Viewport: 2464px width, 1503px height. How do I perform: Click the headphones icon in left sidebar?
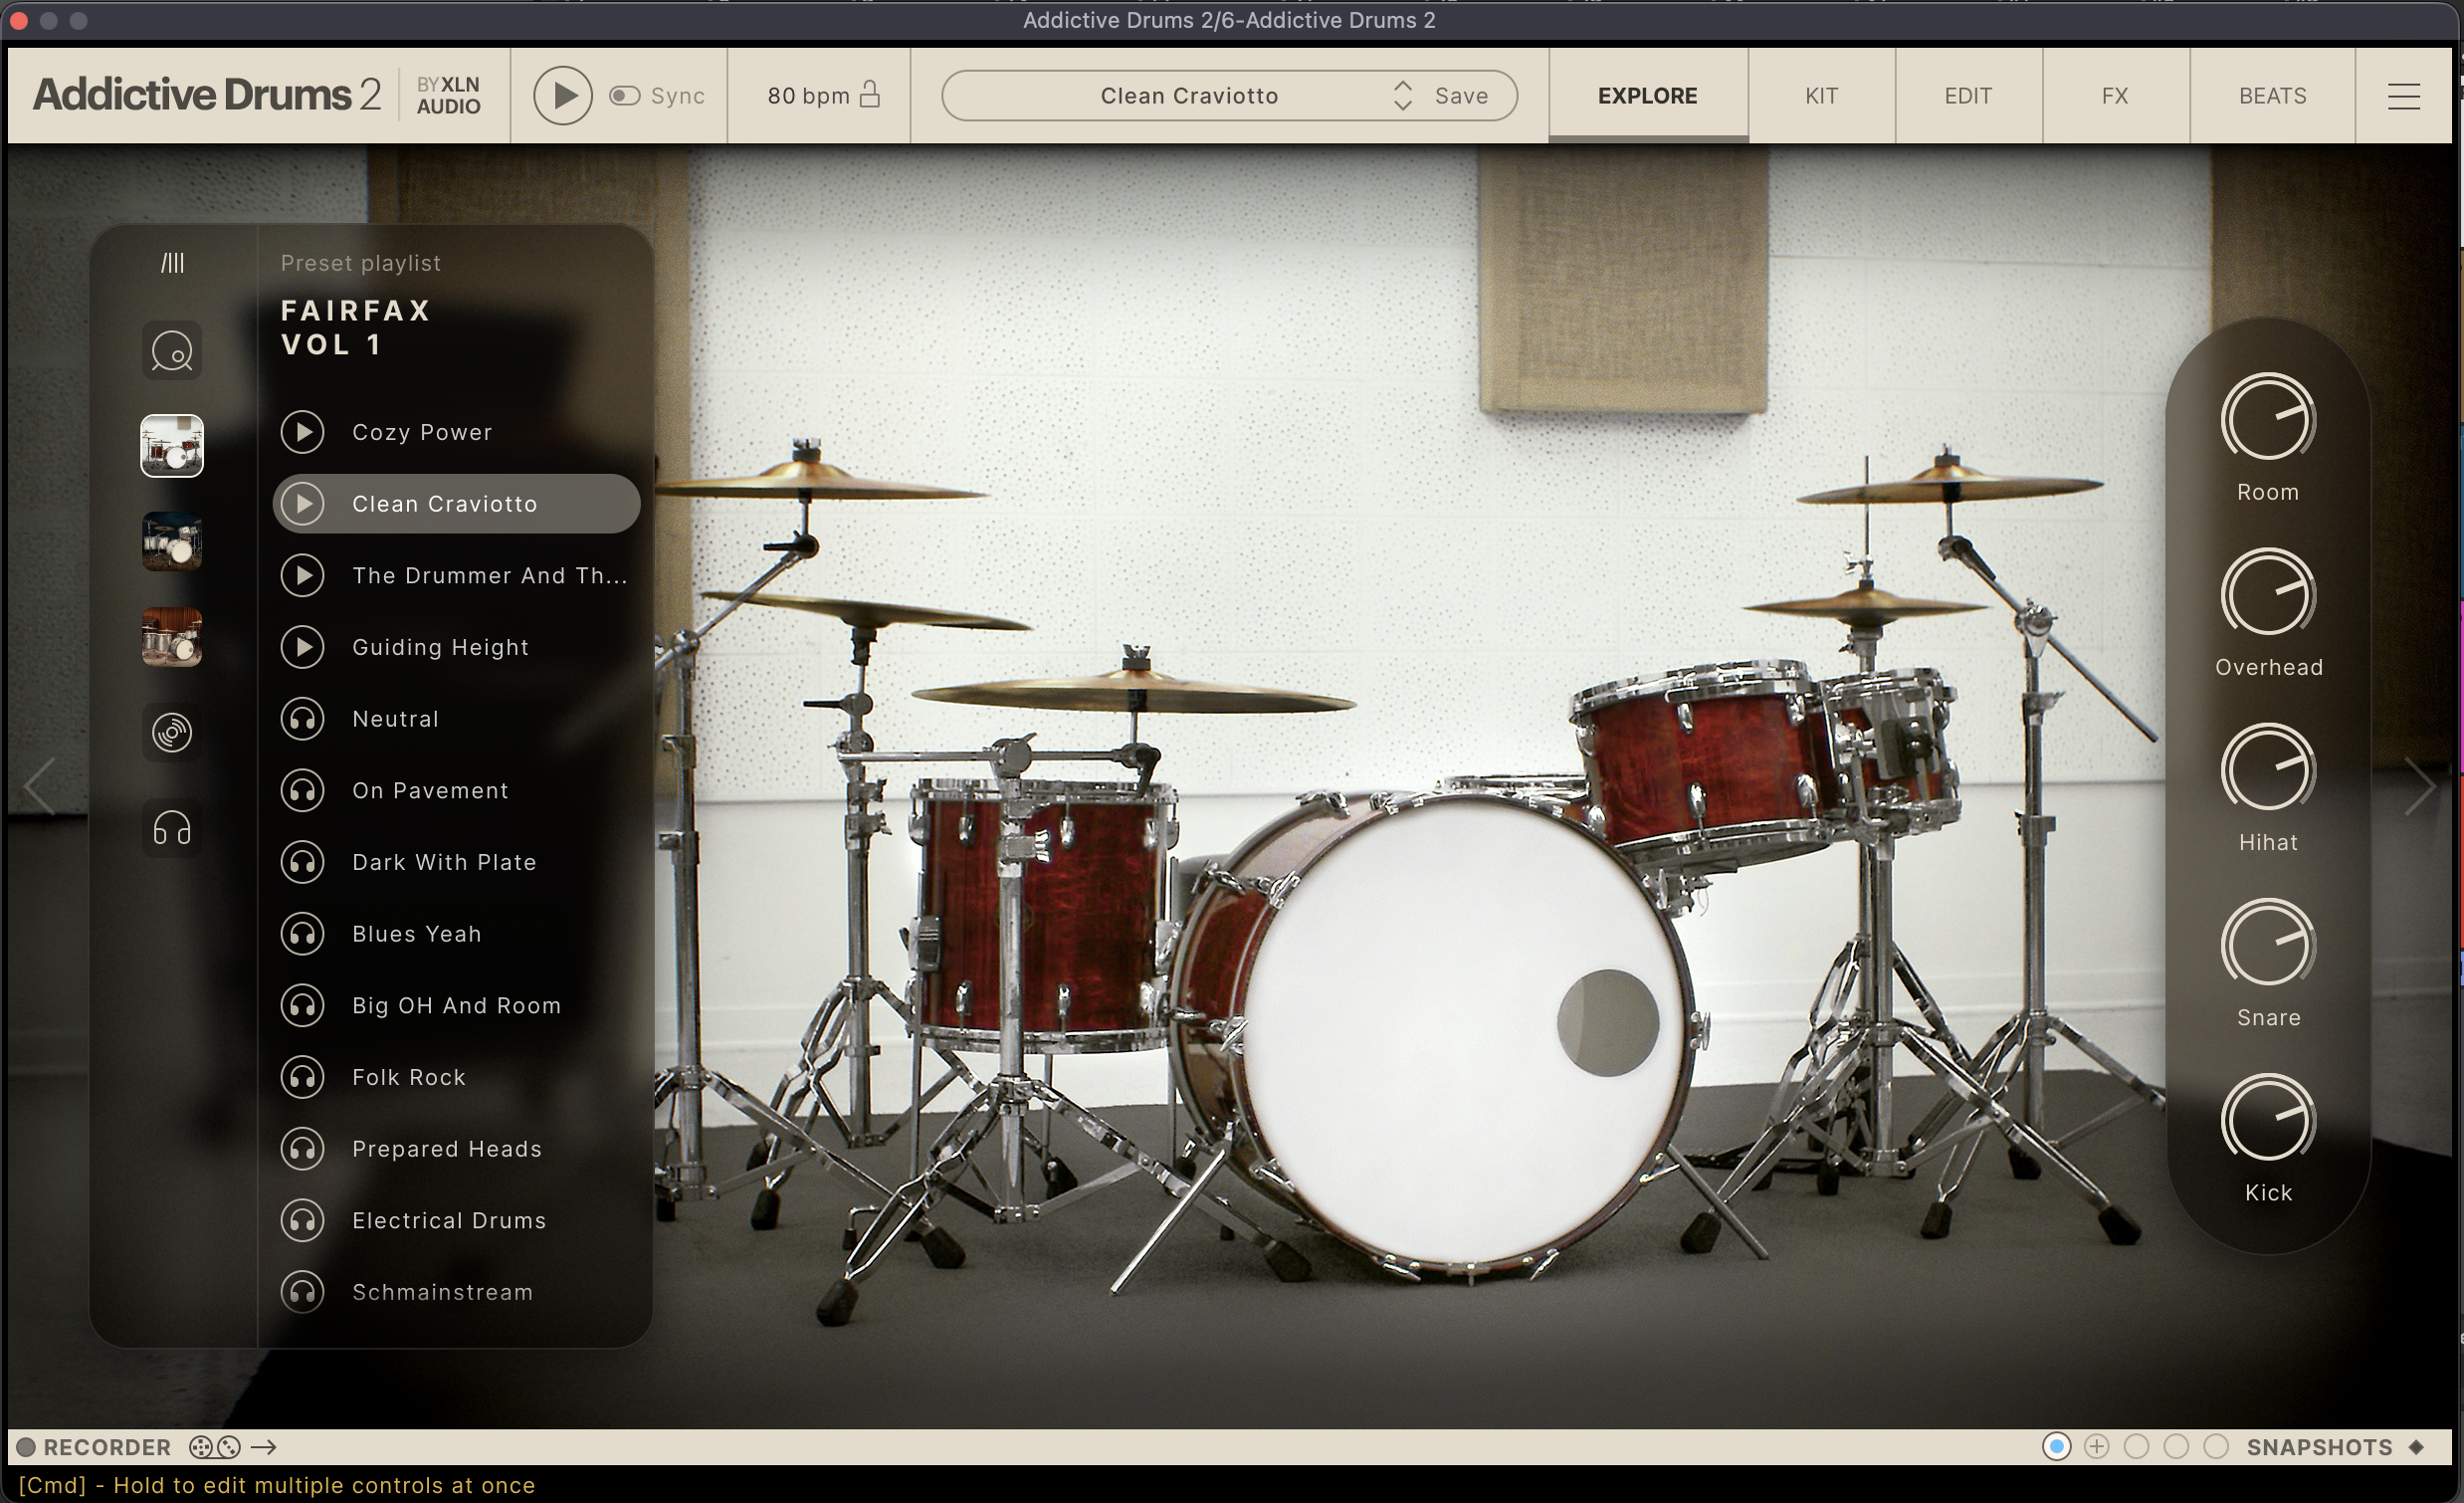click(172, 828)
